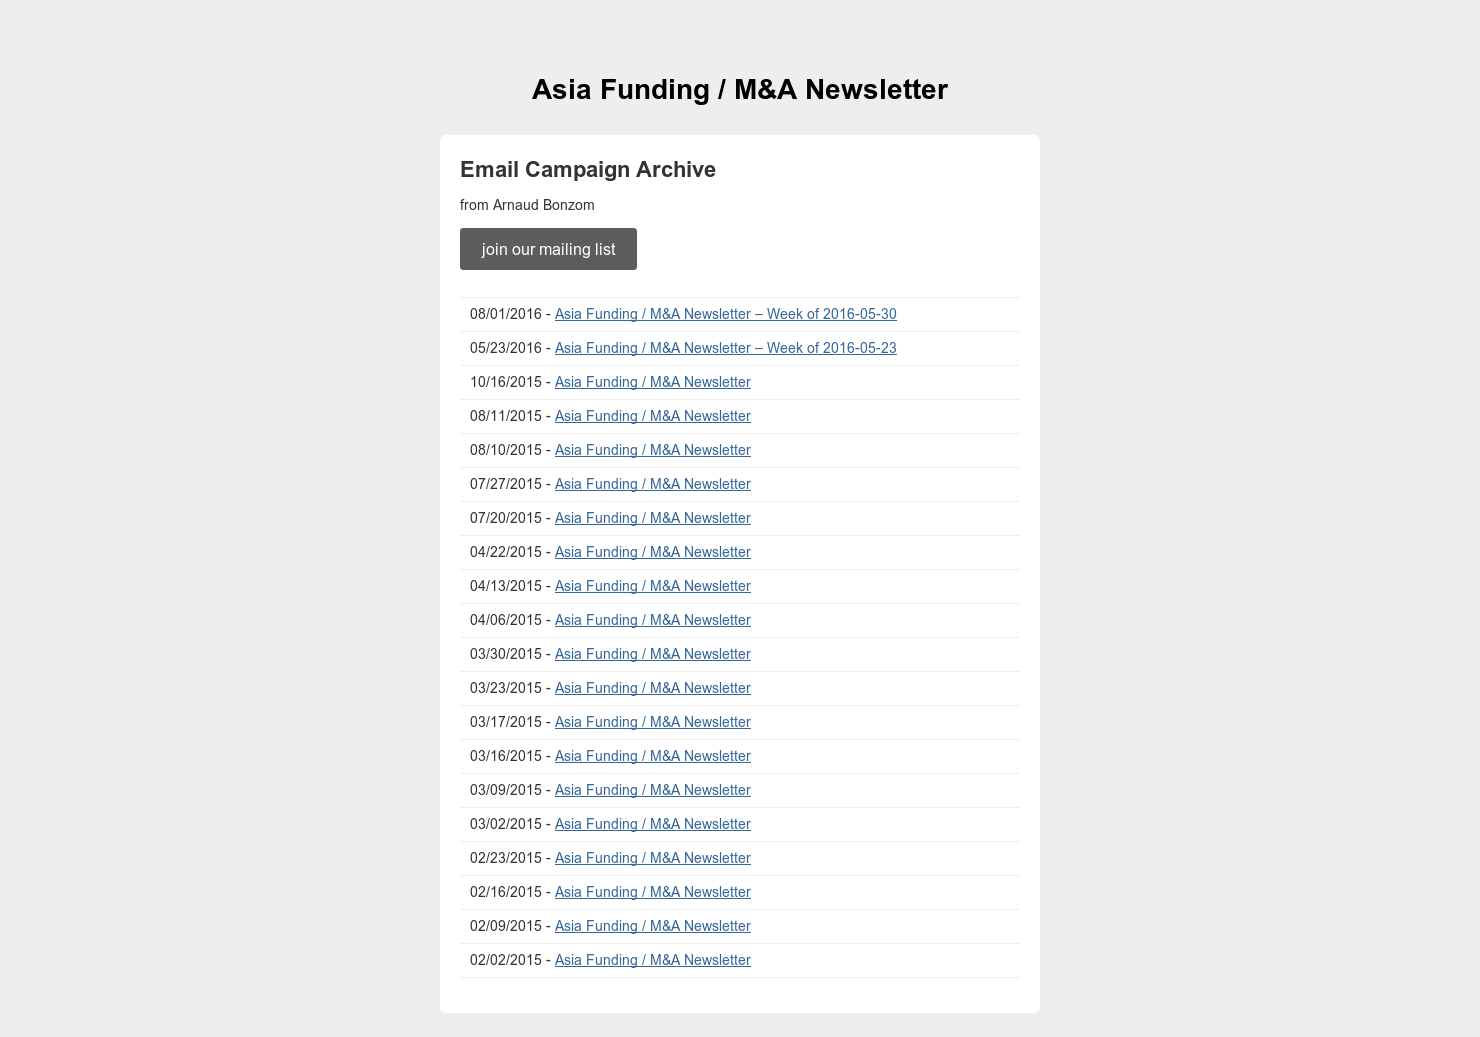Open the newsletter link dated 07/20/2015
Screen dimensions: 1480x1037
pyautogui.click(x=653, y=518)
